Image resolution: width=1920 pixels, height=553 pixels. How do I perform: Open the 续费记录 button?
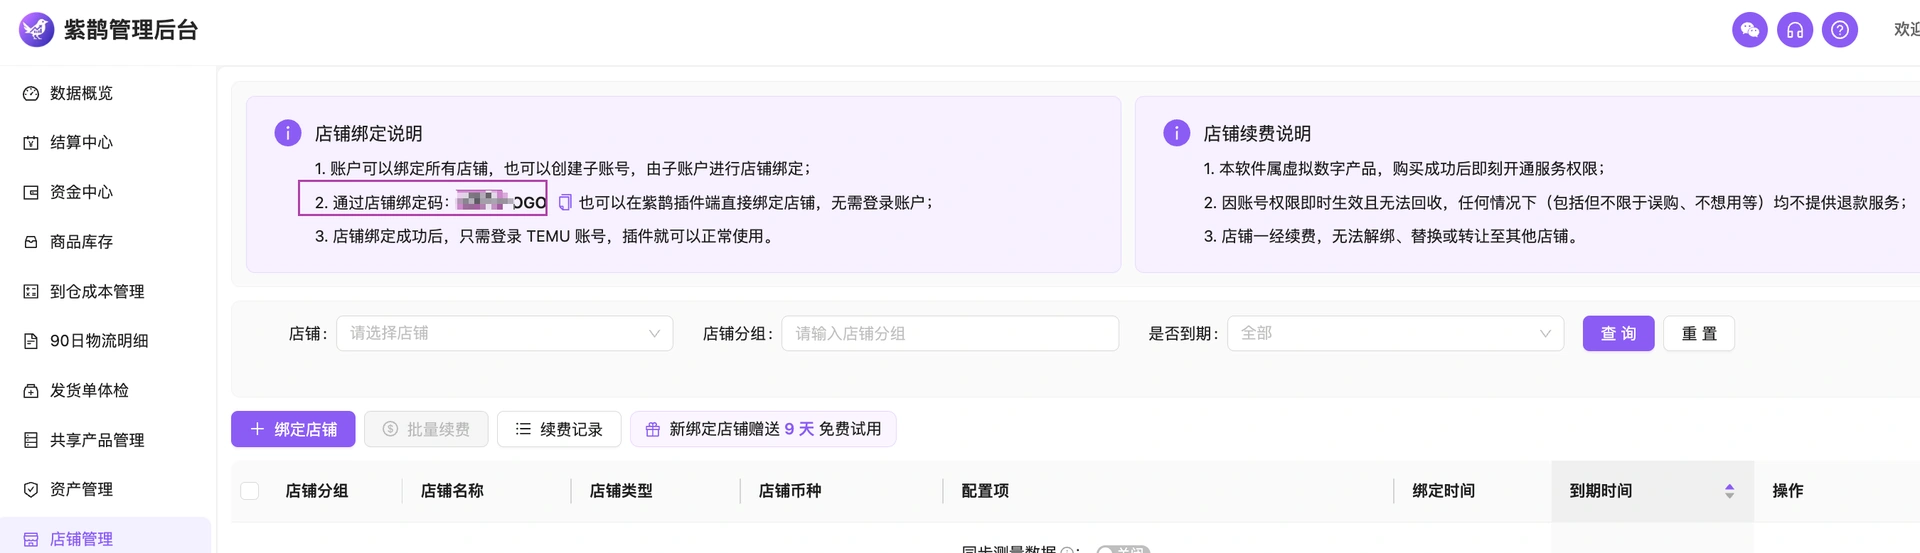tap(559, 429)
